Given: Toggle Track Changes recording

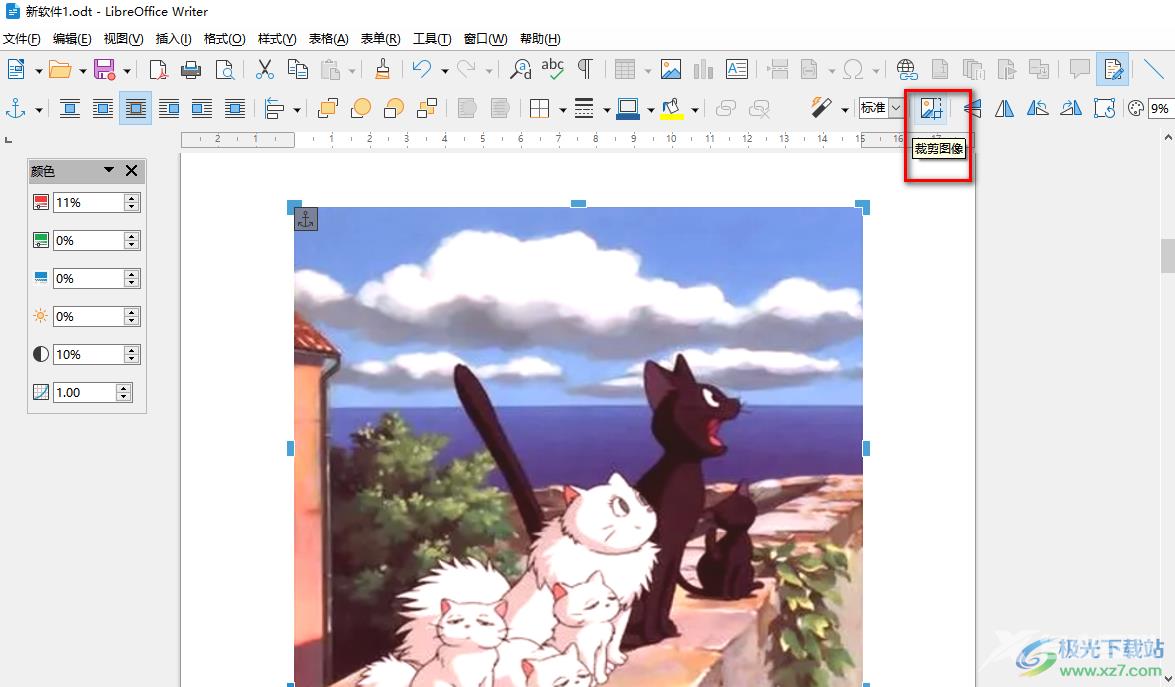Looking at the screenshot, I should pos(1113,70).
